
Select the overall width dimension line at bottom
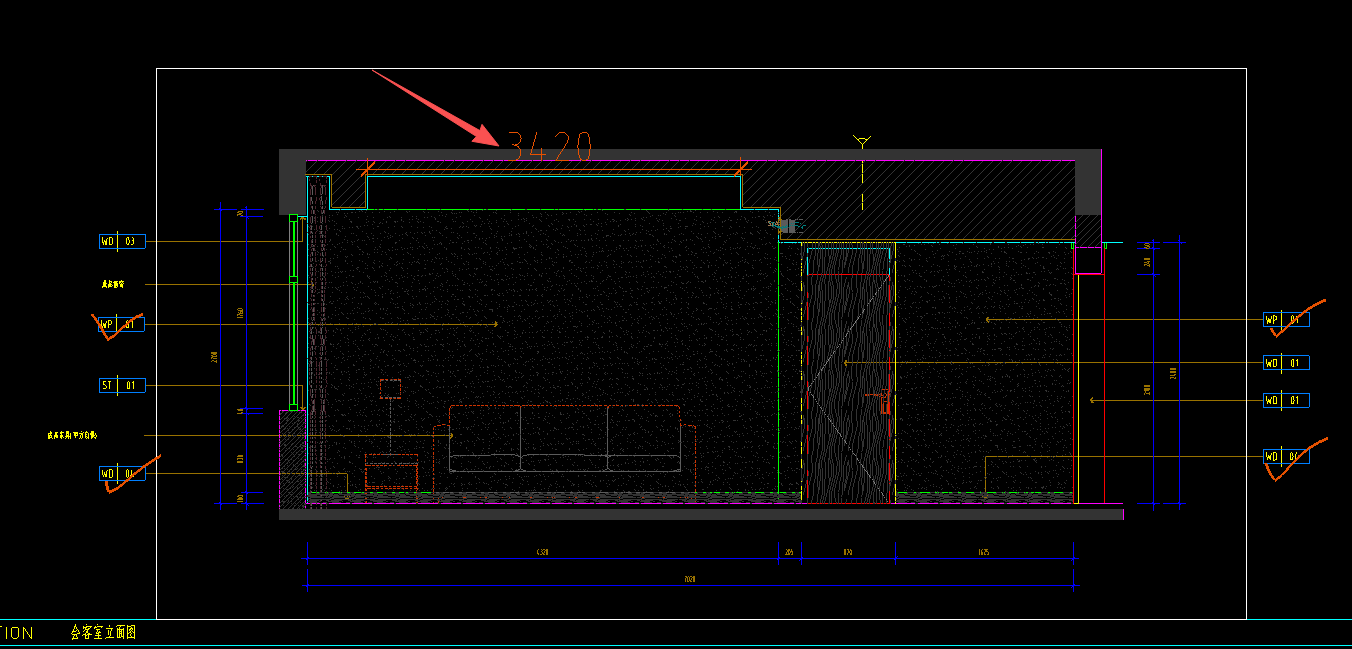690,585
